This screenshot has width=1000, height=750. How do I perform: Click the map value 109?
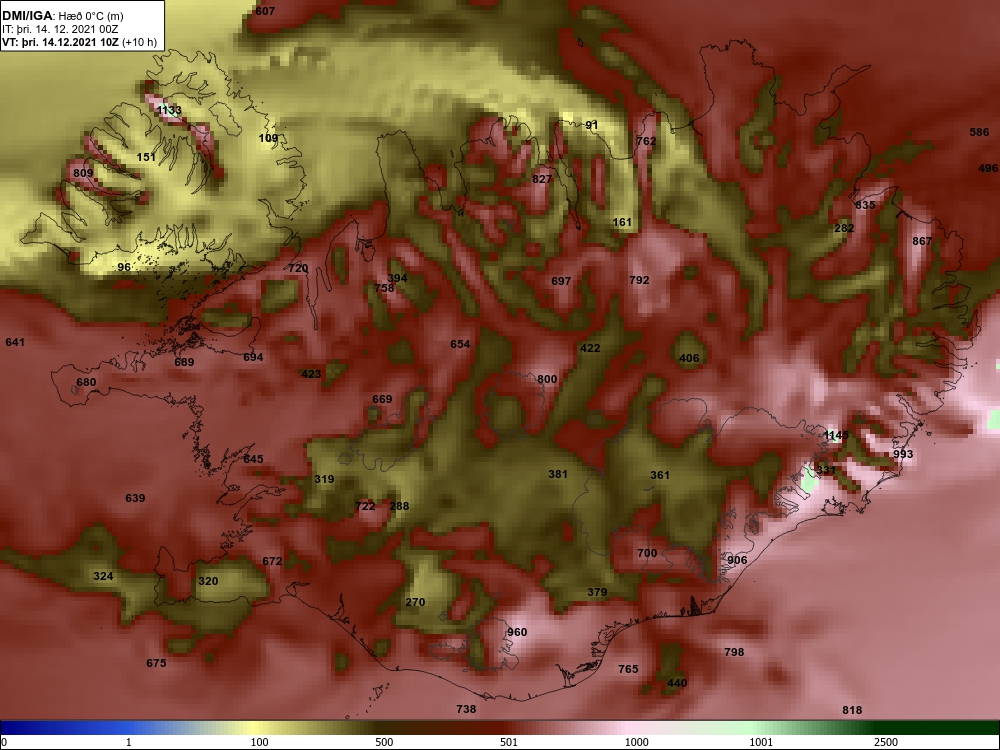tap(268, 138)
